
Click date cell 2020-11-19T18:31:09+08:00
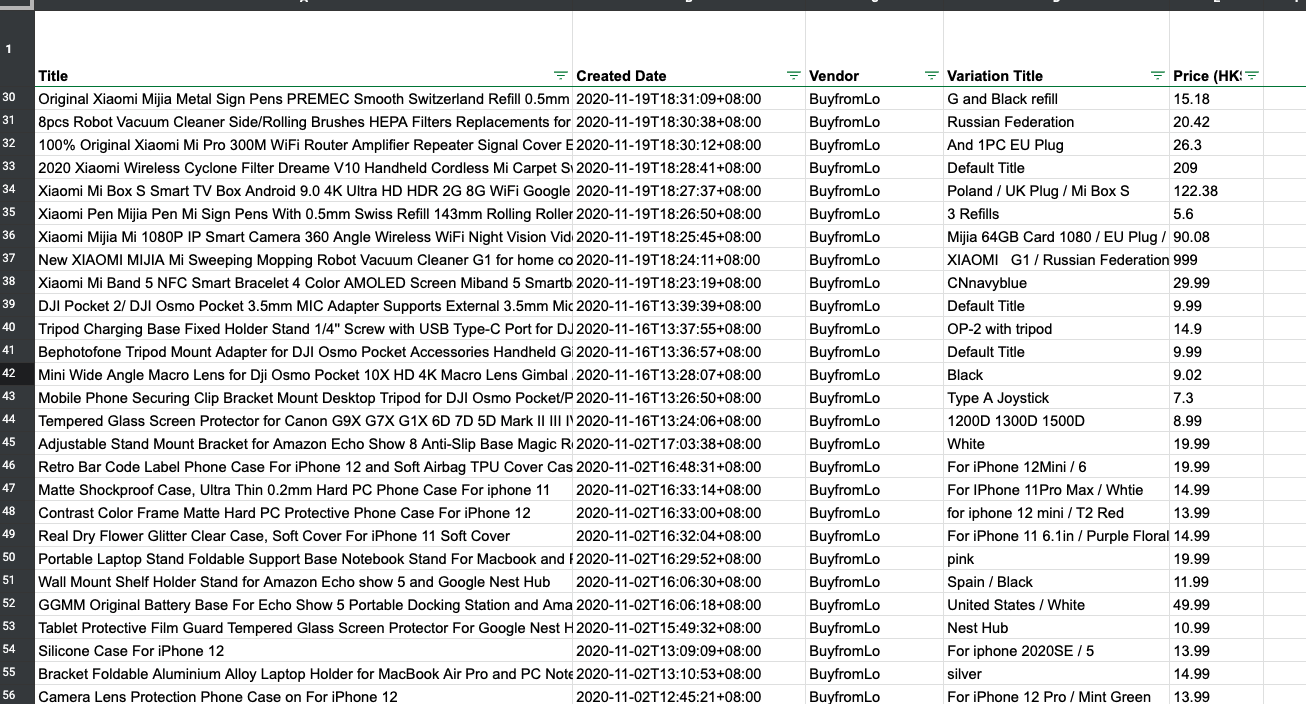coord(689,99)
